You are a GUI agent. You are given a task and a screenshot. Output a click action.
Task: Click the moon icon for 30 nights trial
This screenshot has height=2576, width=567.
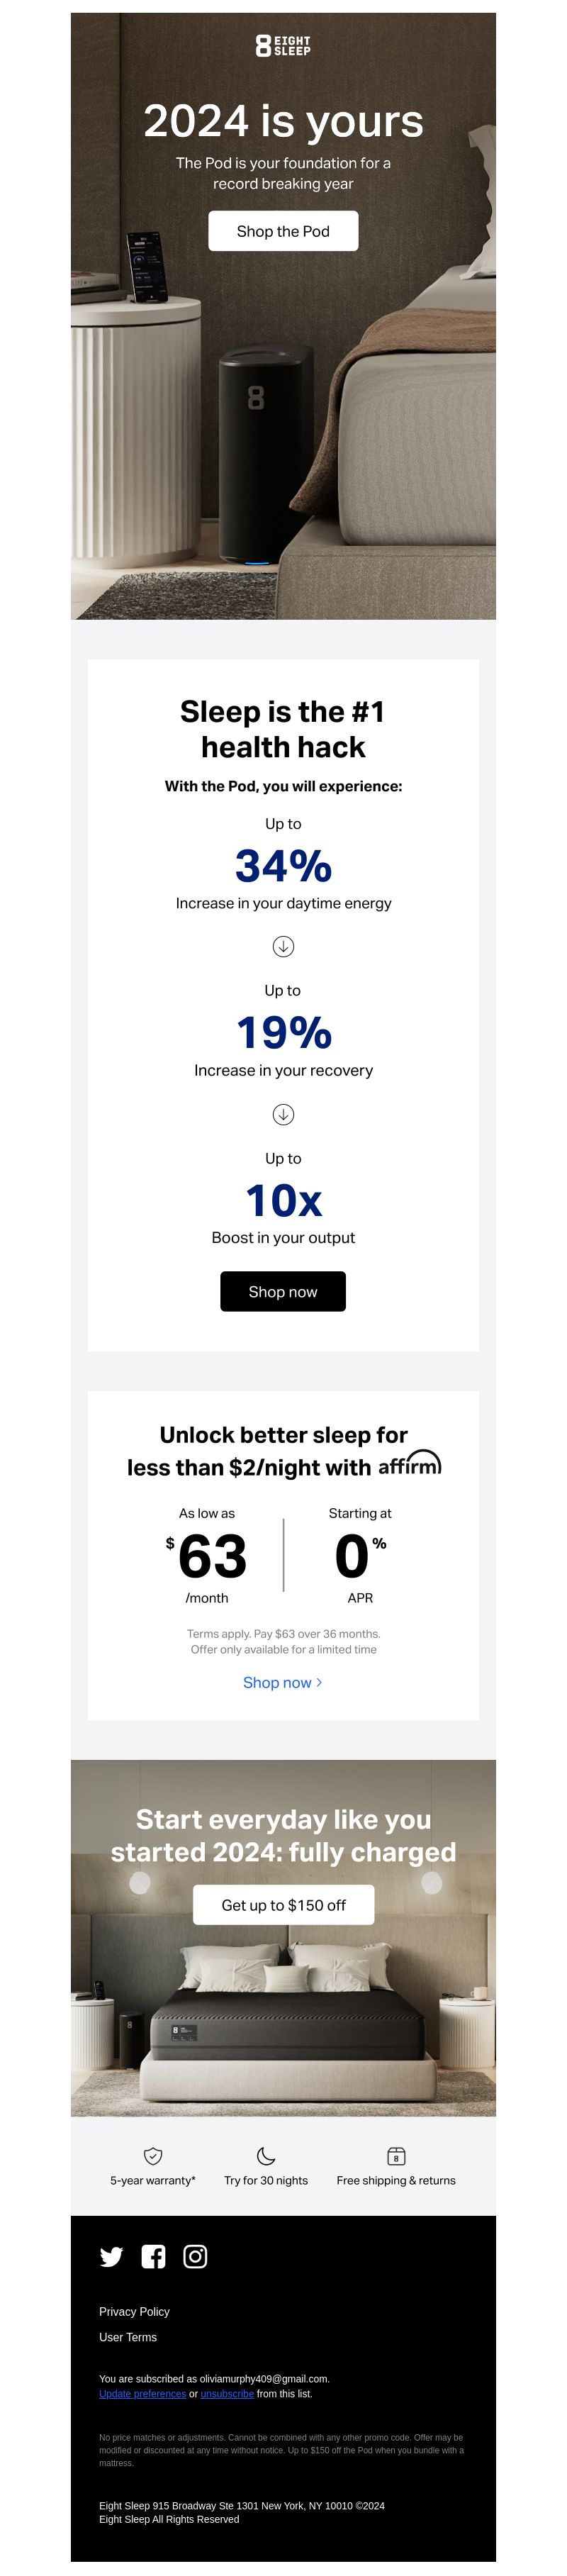tap(266, 2155)
